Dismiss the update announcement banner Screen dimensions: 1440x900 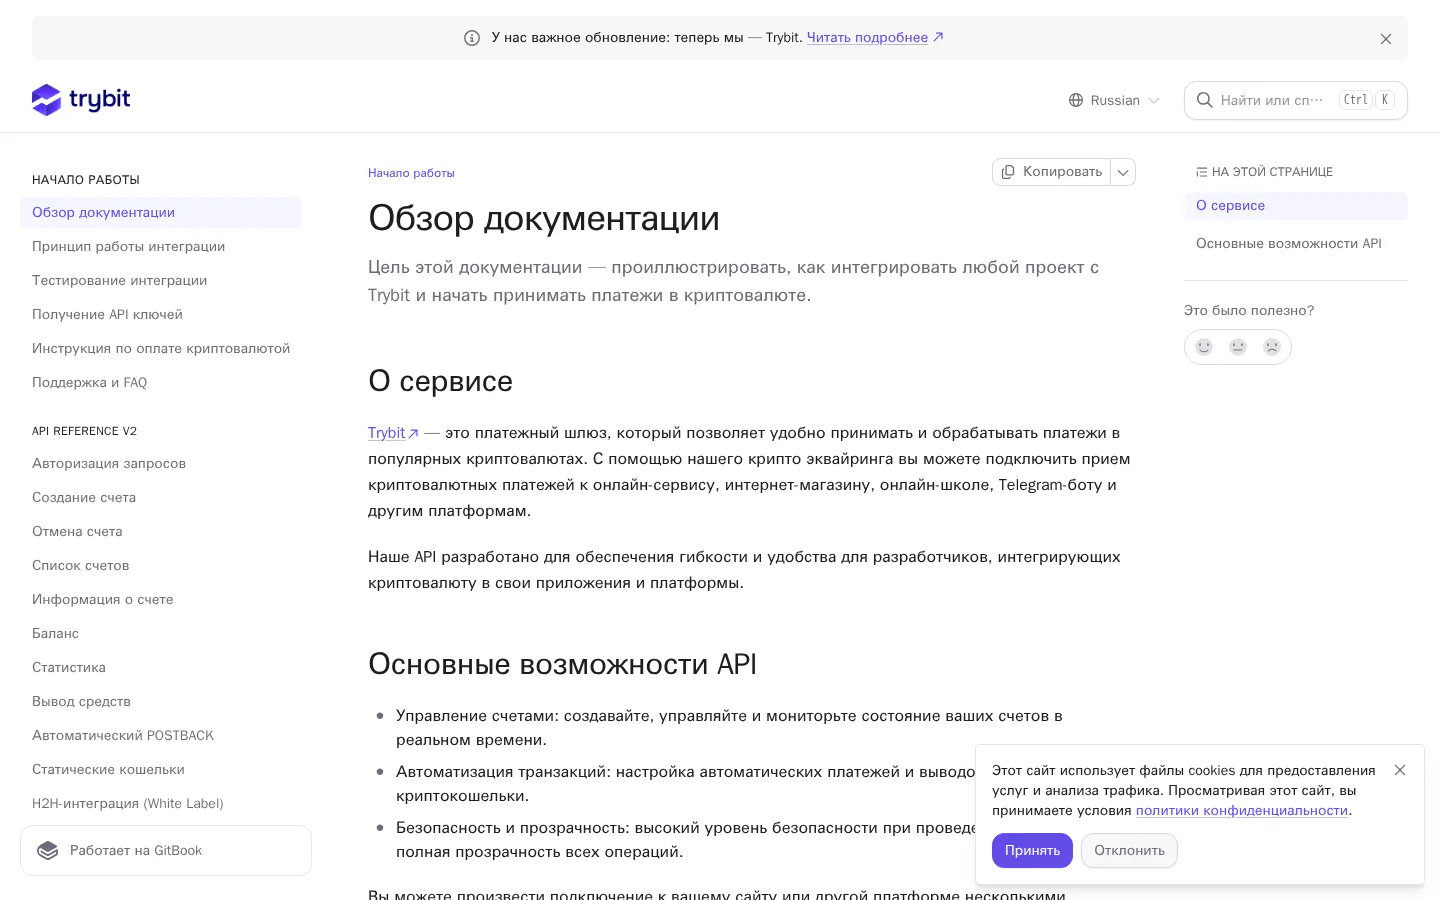coord(1385,39)
